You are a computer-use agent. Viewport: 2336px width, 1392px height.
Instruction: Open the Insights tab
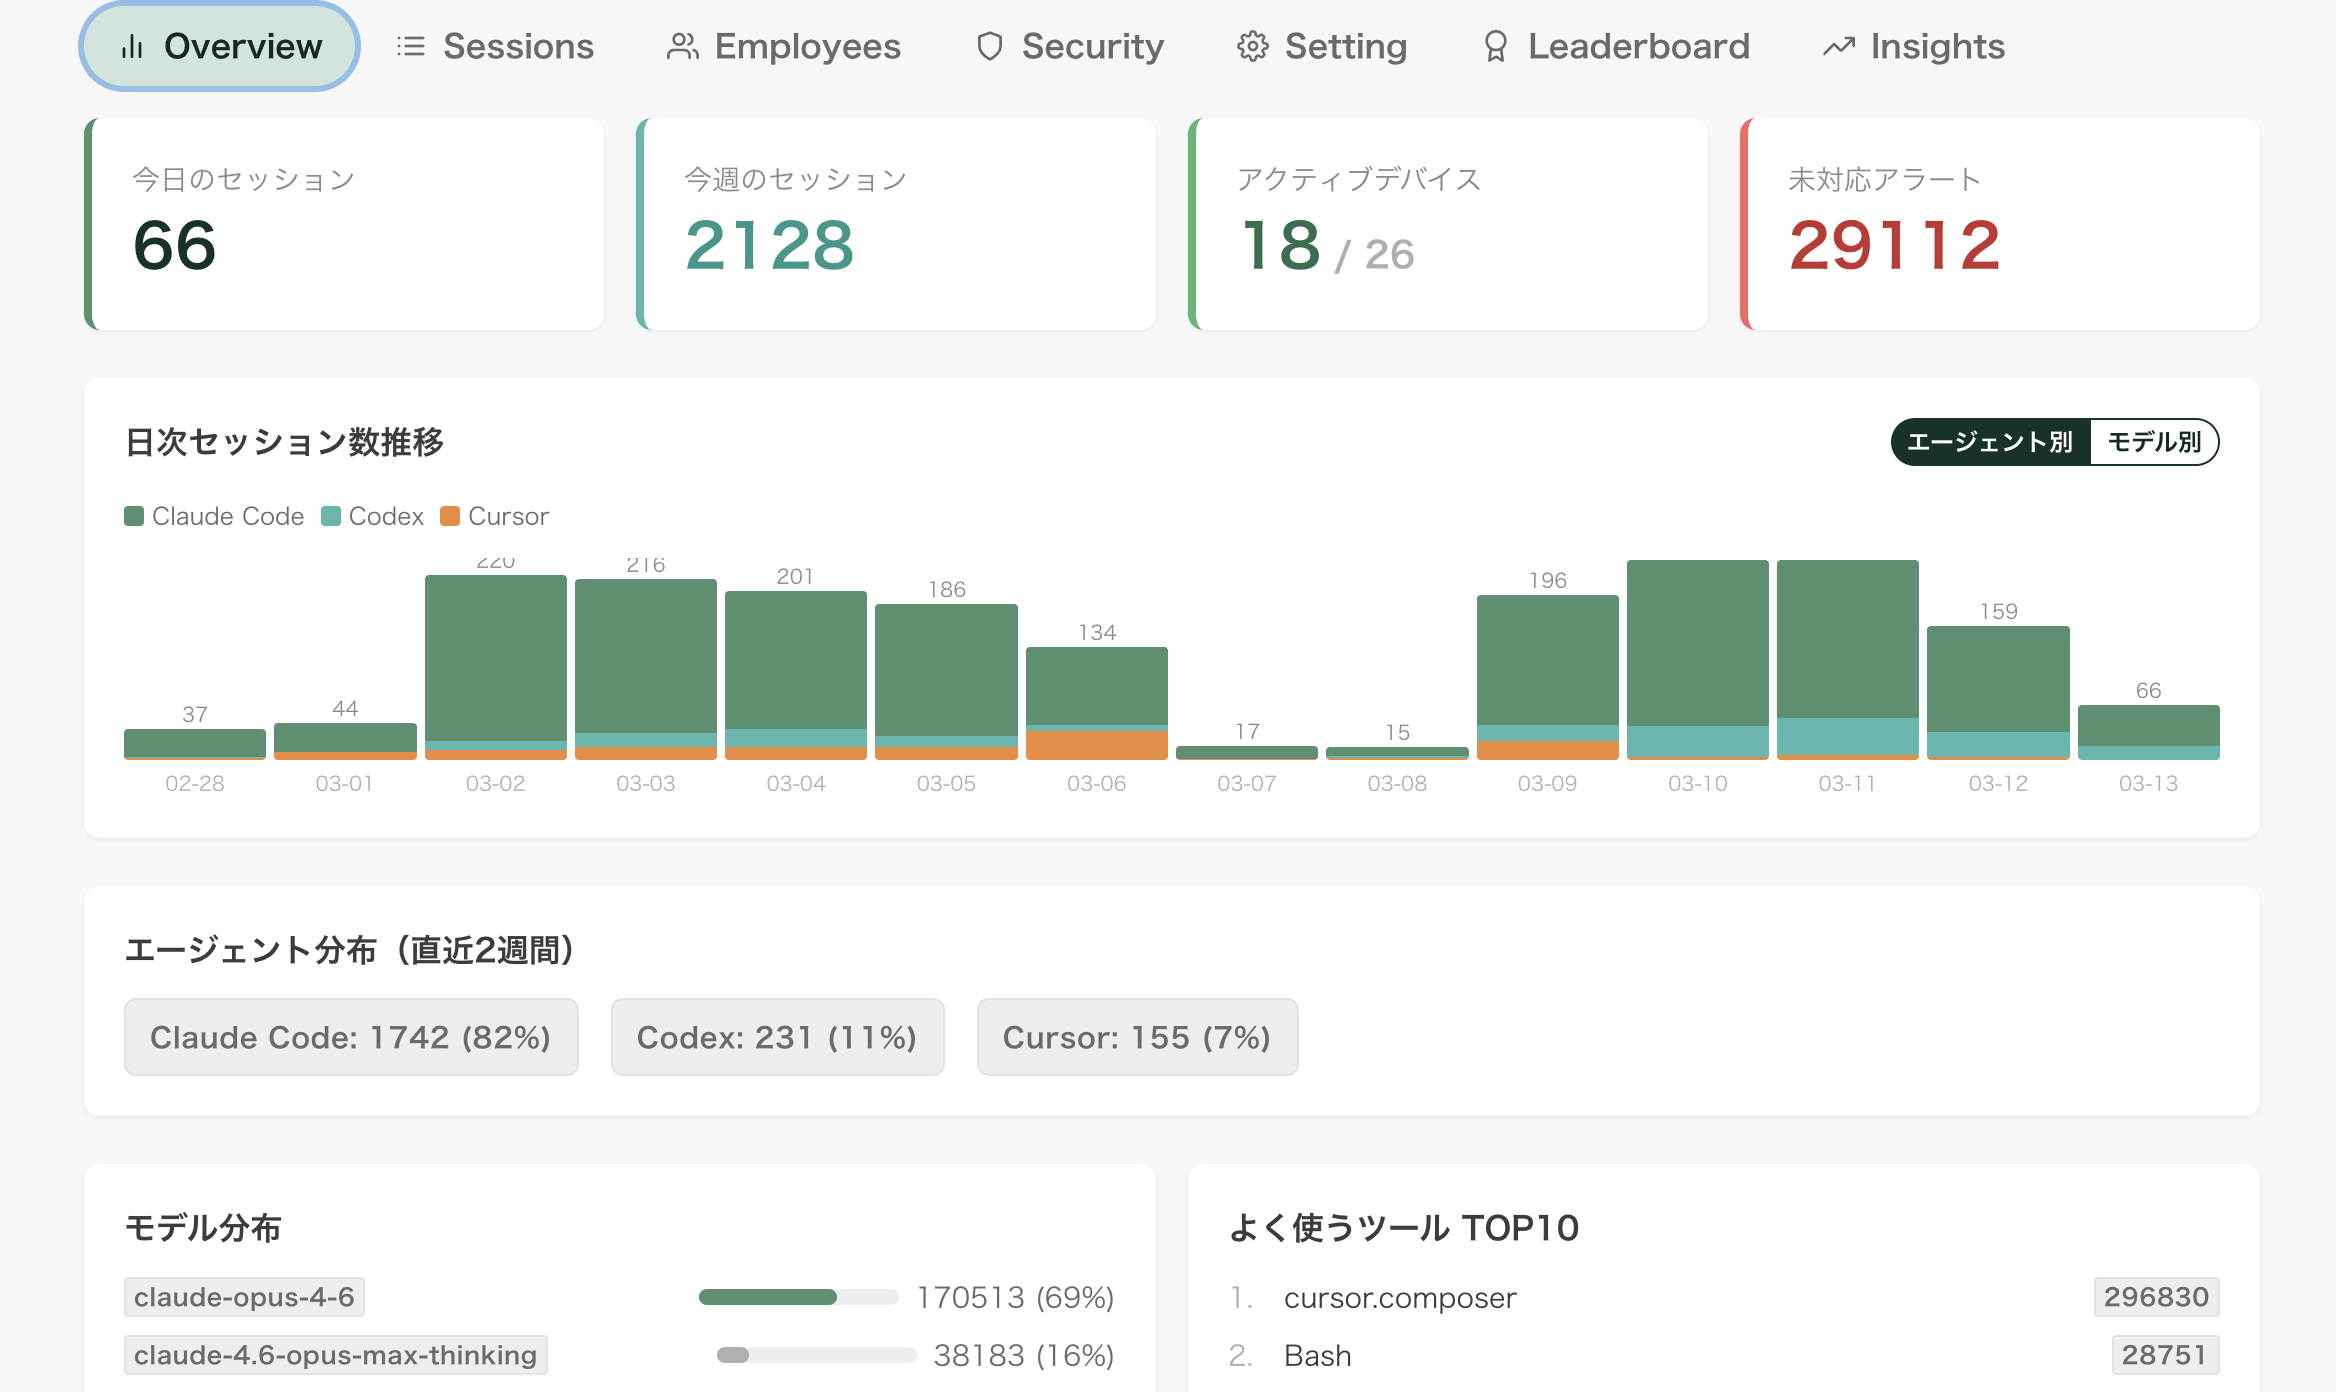coord(1911,46)
